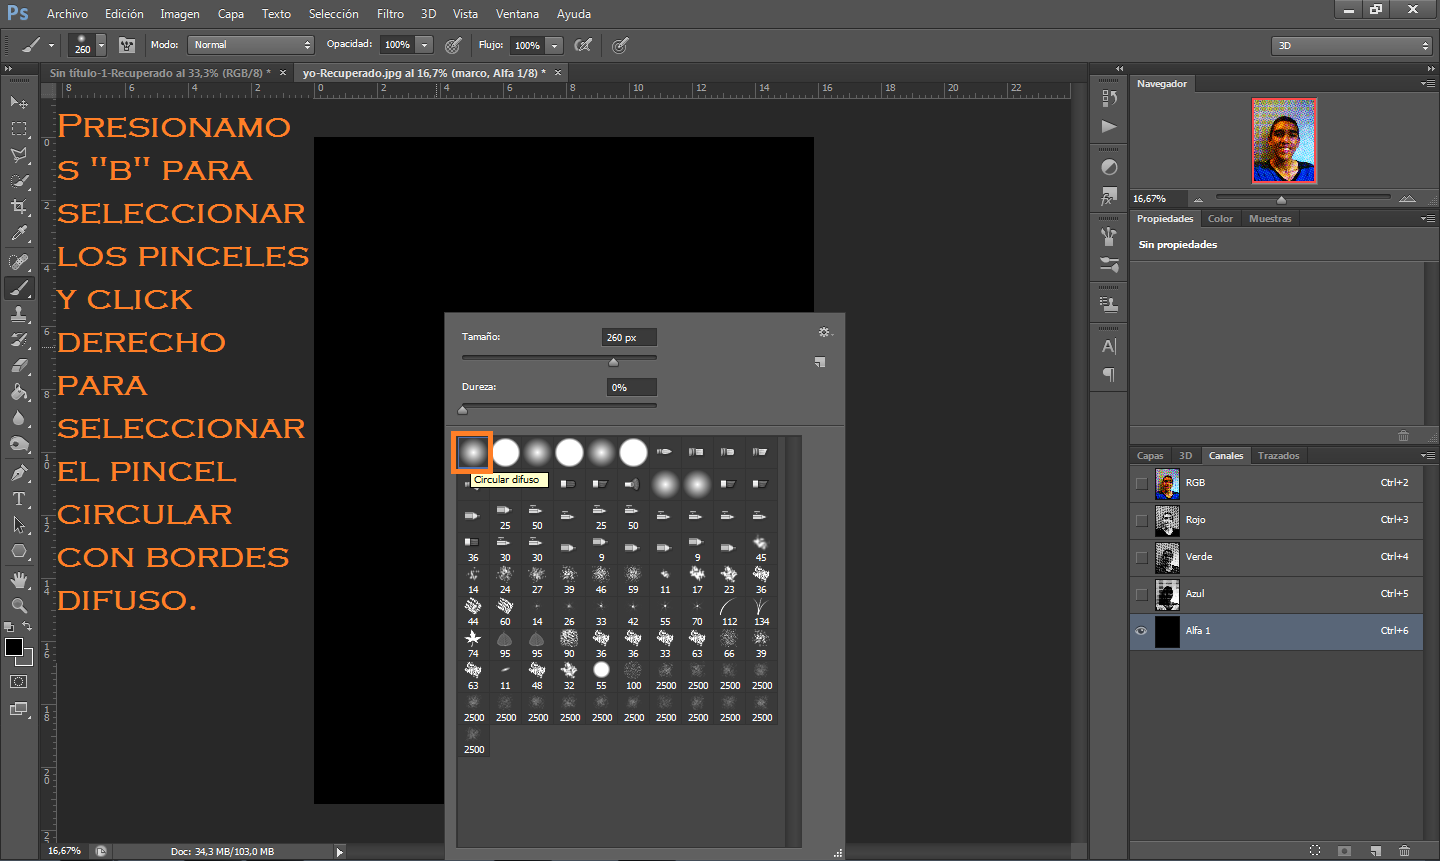Image resolution: width=1440 pixels, height=861 pixels.
Task: Select the Hand tool
Action: click(x=19, y=580)
